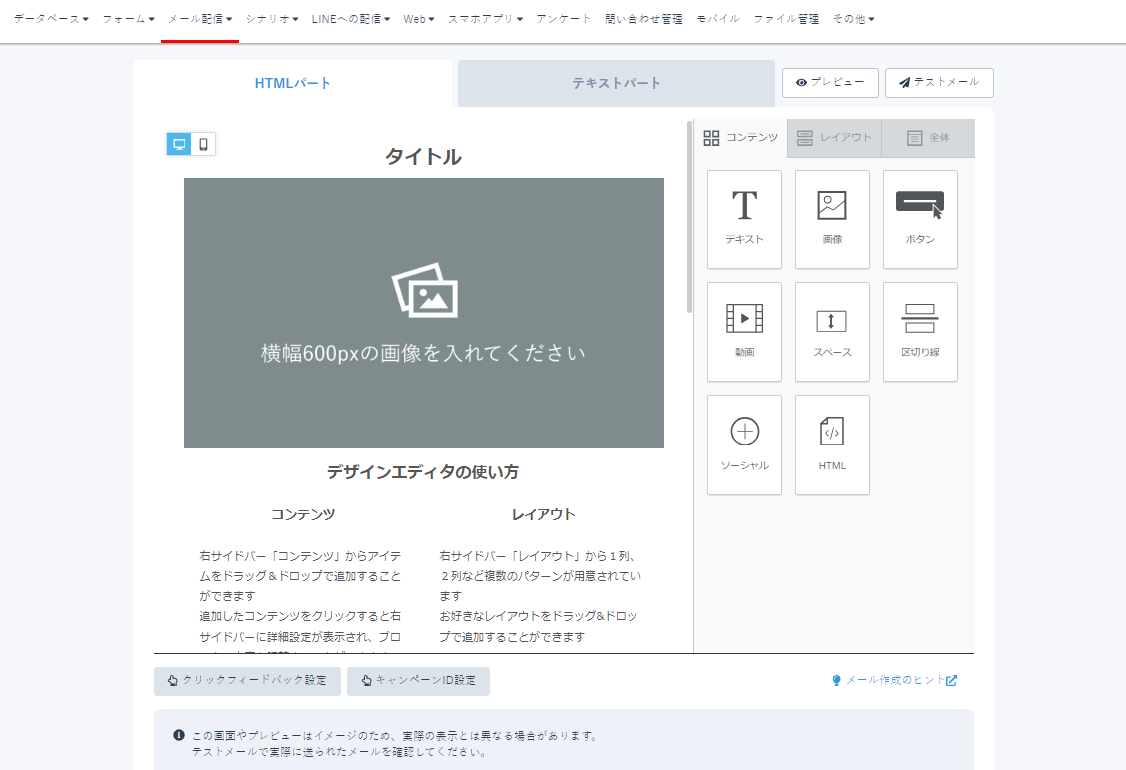Switch preview to mobile view
This screenshot has width=1126, height=770.
(202, 143)
